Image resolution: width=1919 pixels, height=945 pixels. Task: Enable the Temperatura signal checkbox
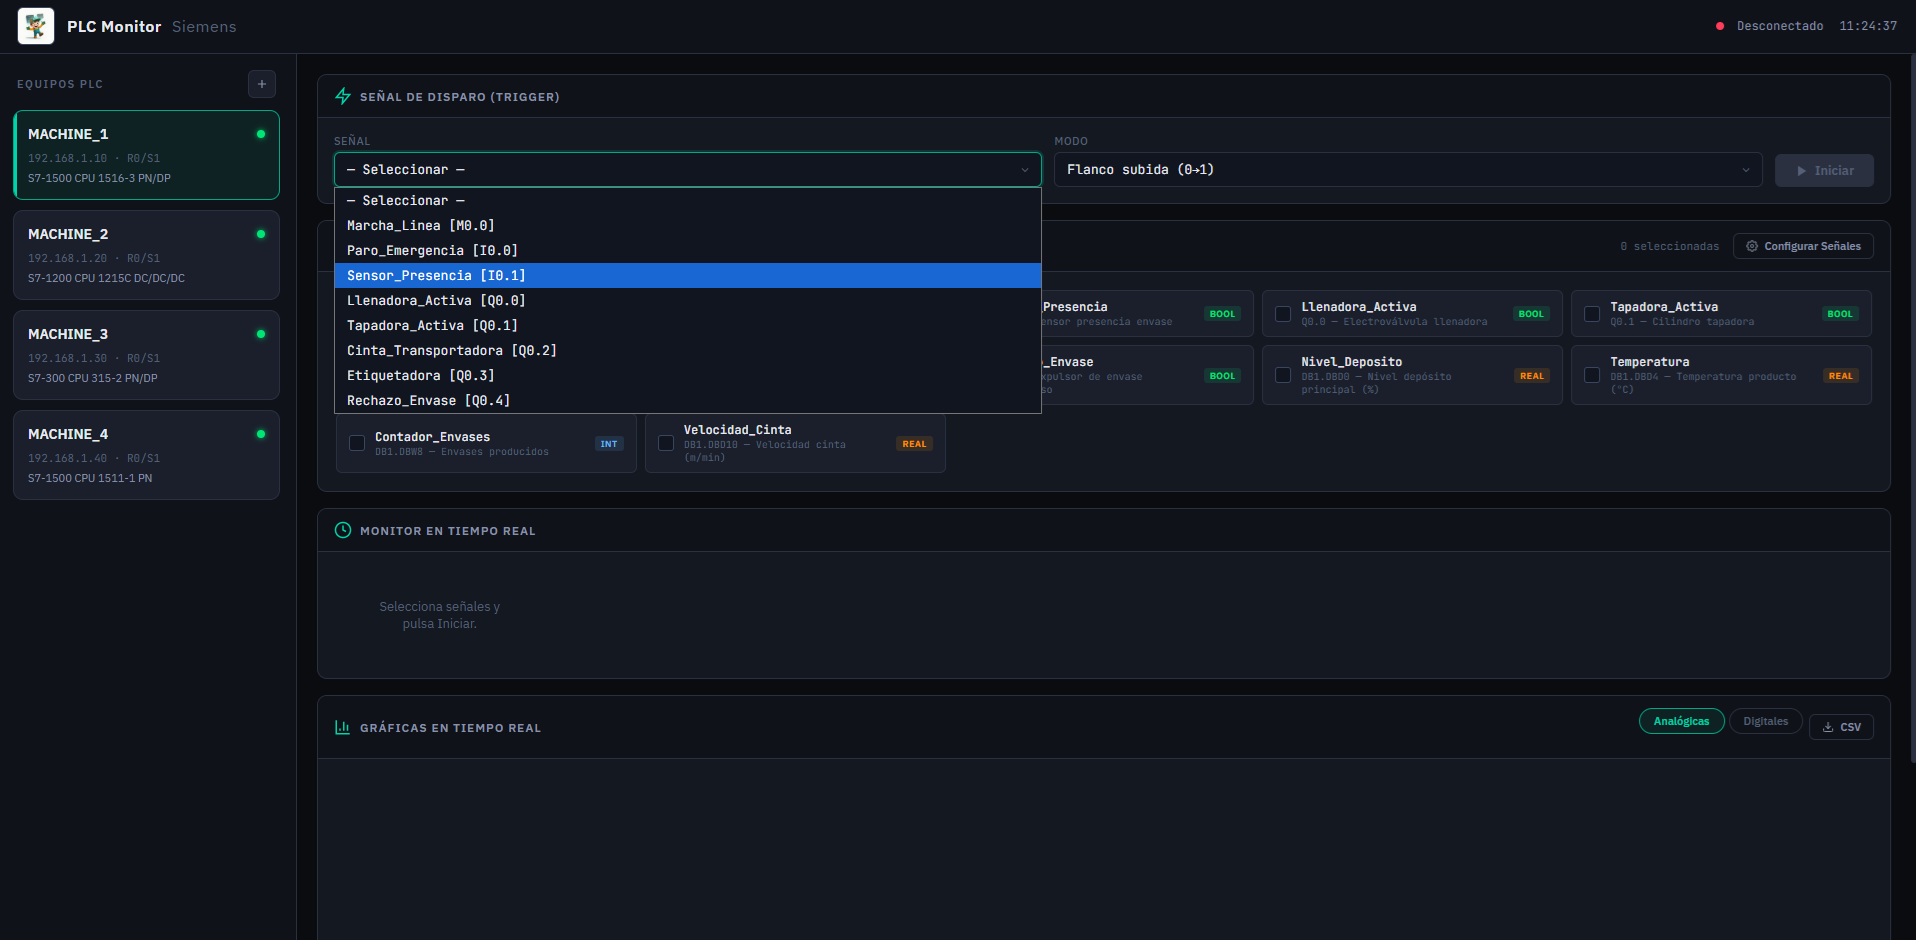tap(1592, 375)
